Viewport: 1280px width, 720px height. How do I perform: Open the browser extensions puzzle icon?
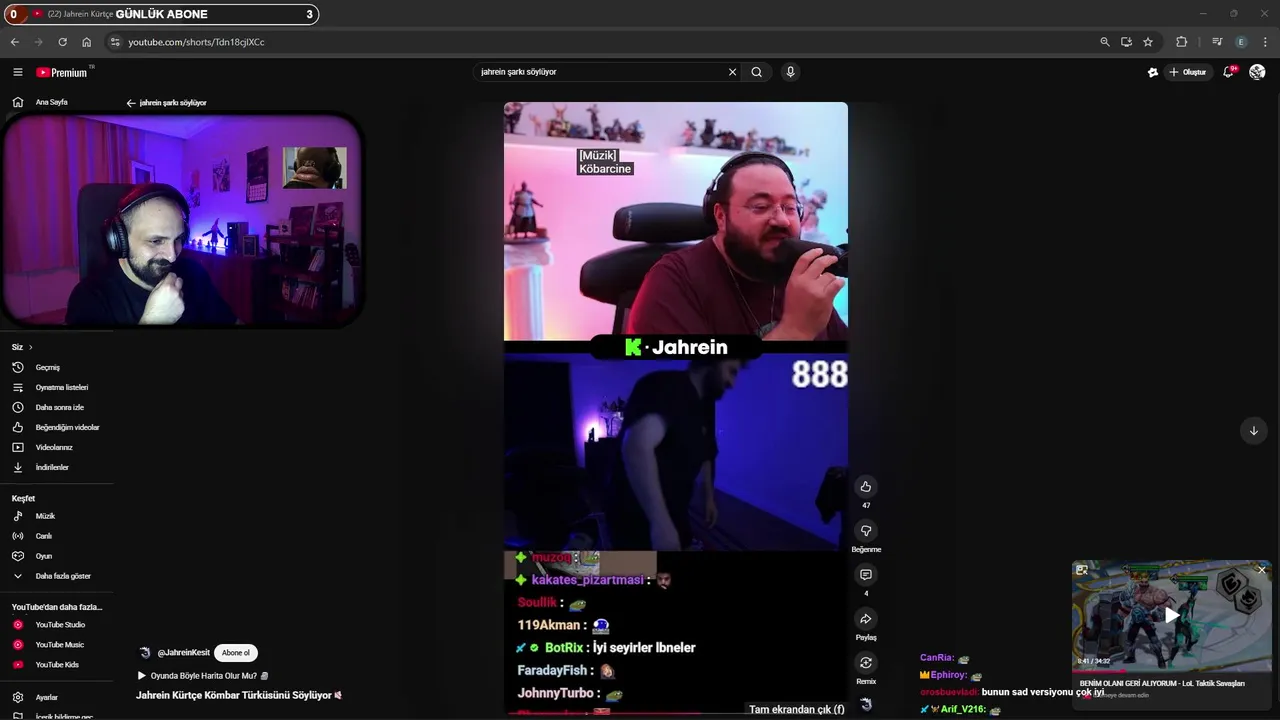pyautogui.click(x=1181, y=42)
